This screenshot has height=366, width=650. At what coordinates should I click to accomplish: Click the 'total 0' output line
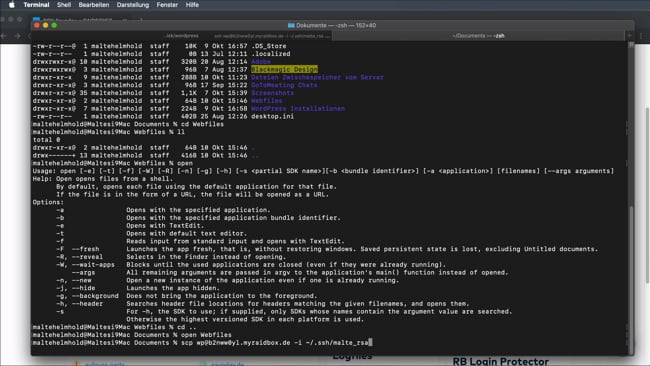point(46,140)
